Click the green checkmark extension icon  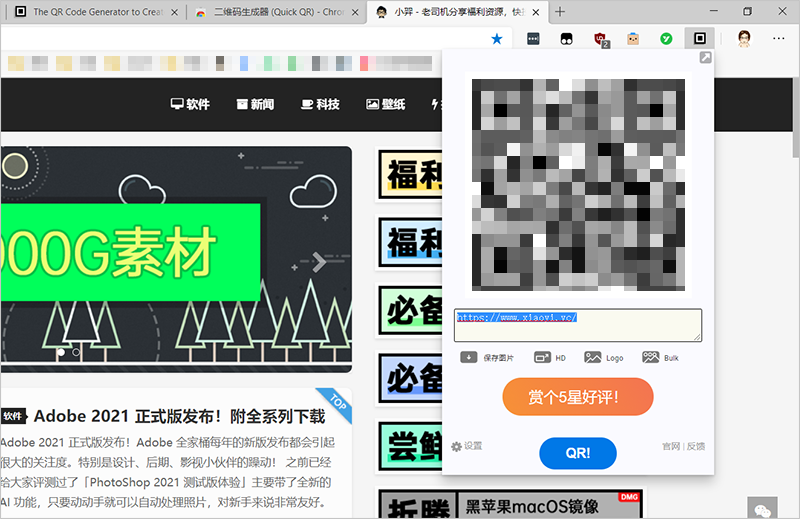point(666,39)
